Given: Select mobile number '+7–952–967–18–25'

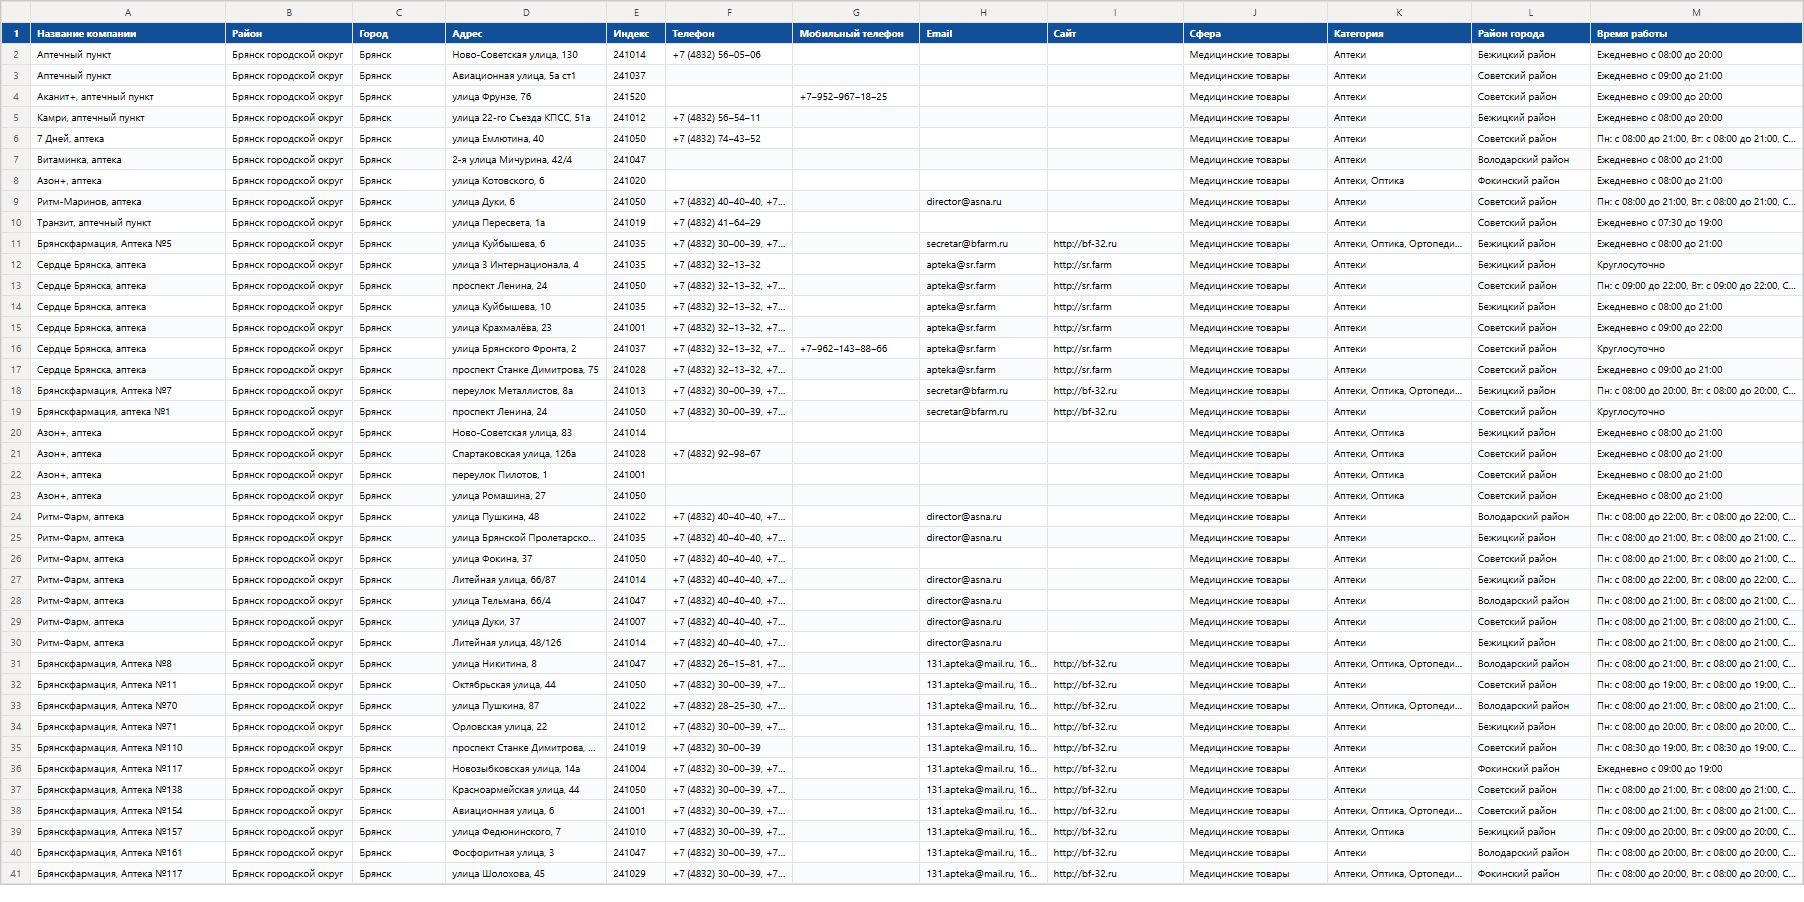Looking at the screenshot, I should point(856,97).
